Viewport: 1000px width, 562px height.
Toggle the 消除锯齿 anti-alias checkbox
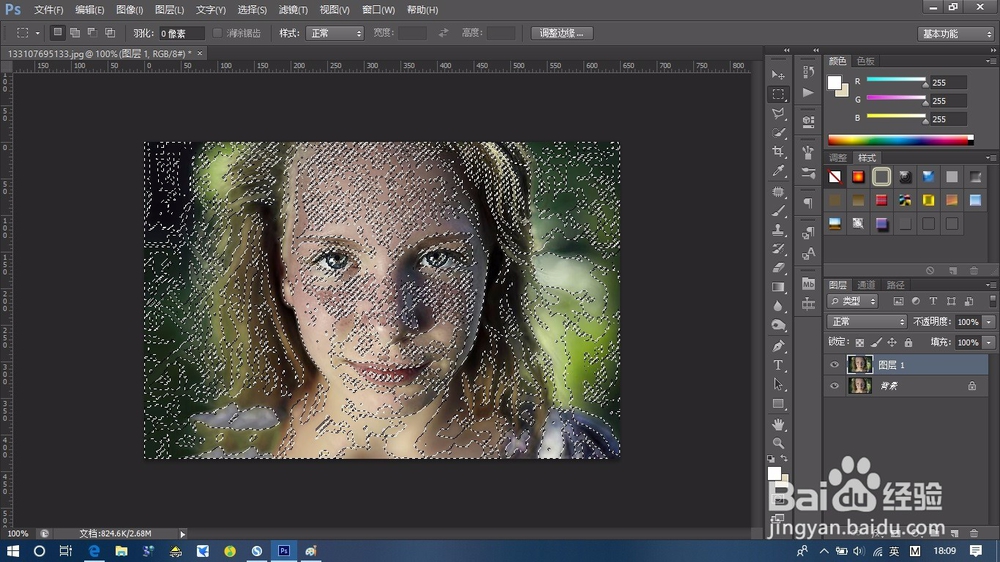point(217,33)
